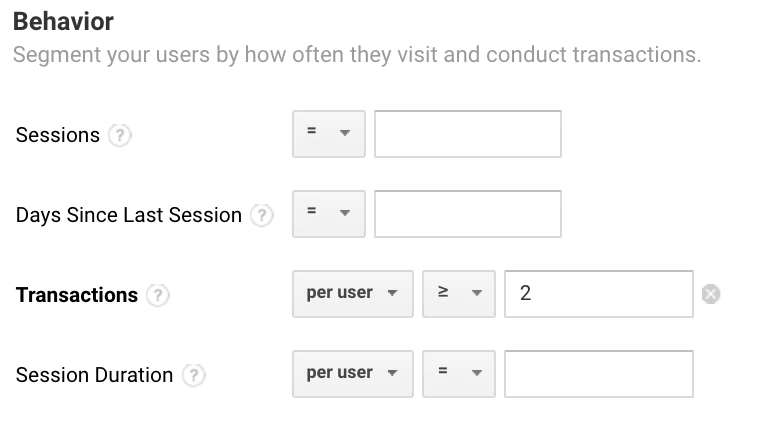Click the Behavior section heading
Viewport: 776px width, 432px height.
coord(64,21)
